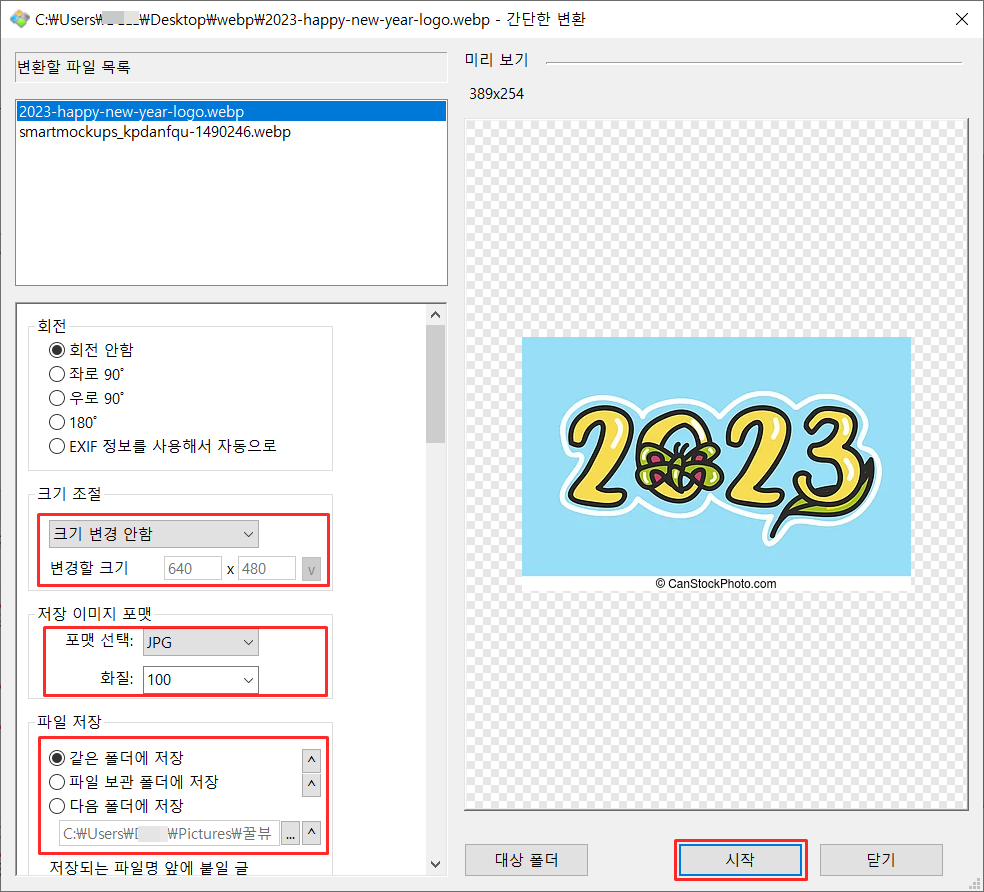The image size is (984, 892).
Task: Close the 간단한 변환 window
Action: point(962,19)
